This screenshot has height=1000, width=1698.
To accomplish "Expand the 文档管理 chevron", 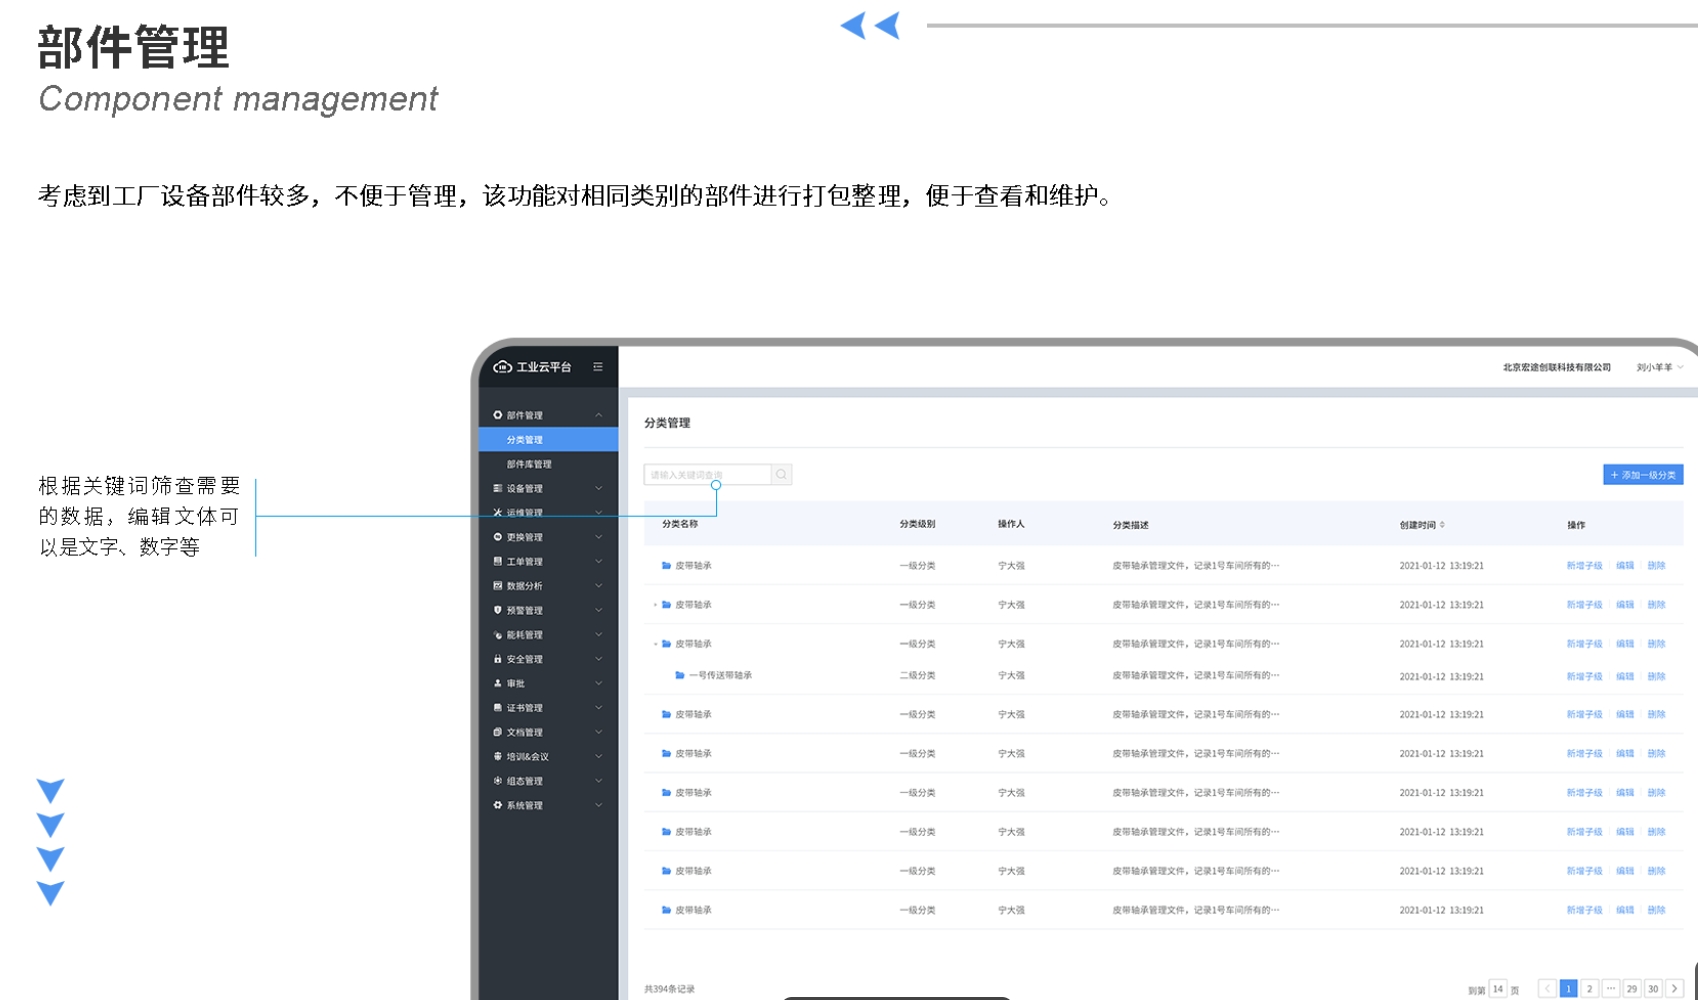I will point(599,732).
